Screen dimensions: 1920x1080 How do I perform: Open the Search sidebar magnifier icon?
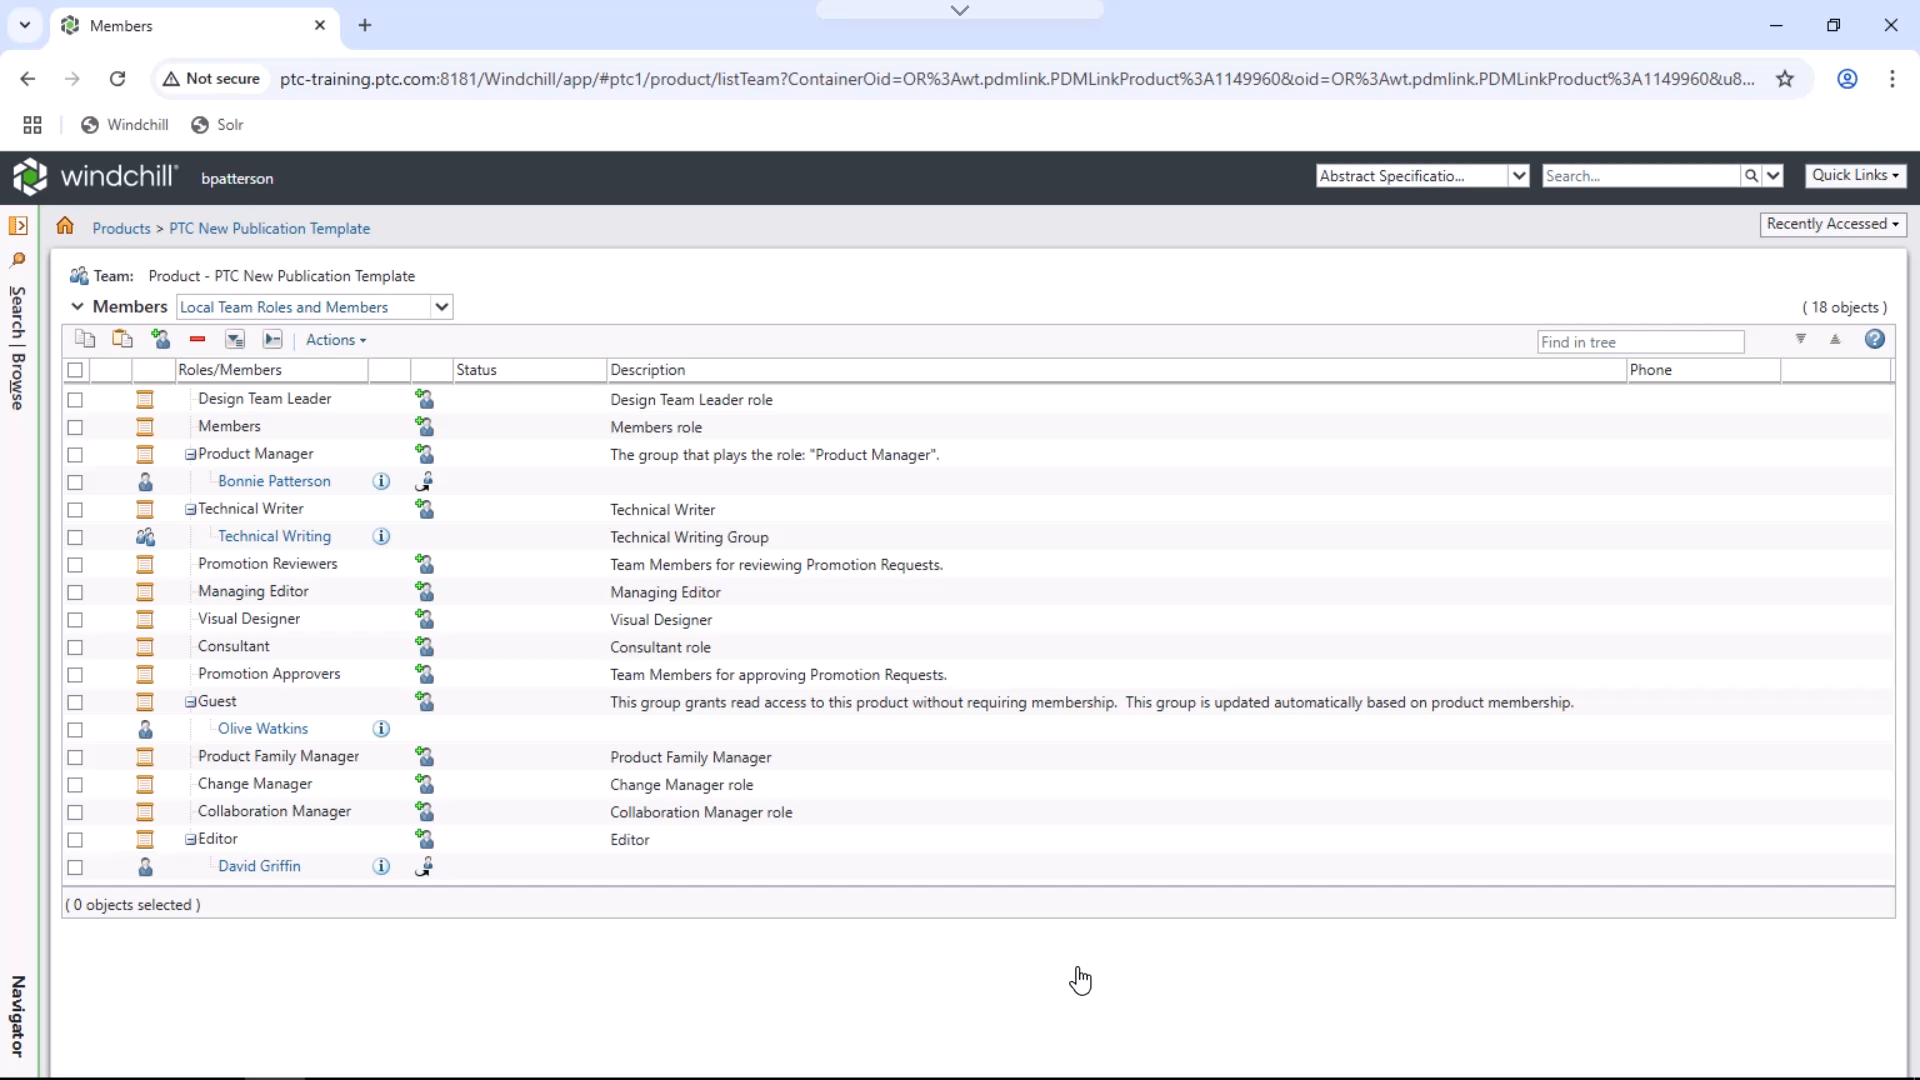18,260
